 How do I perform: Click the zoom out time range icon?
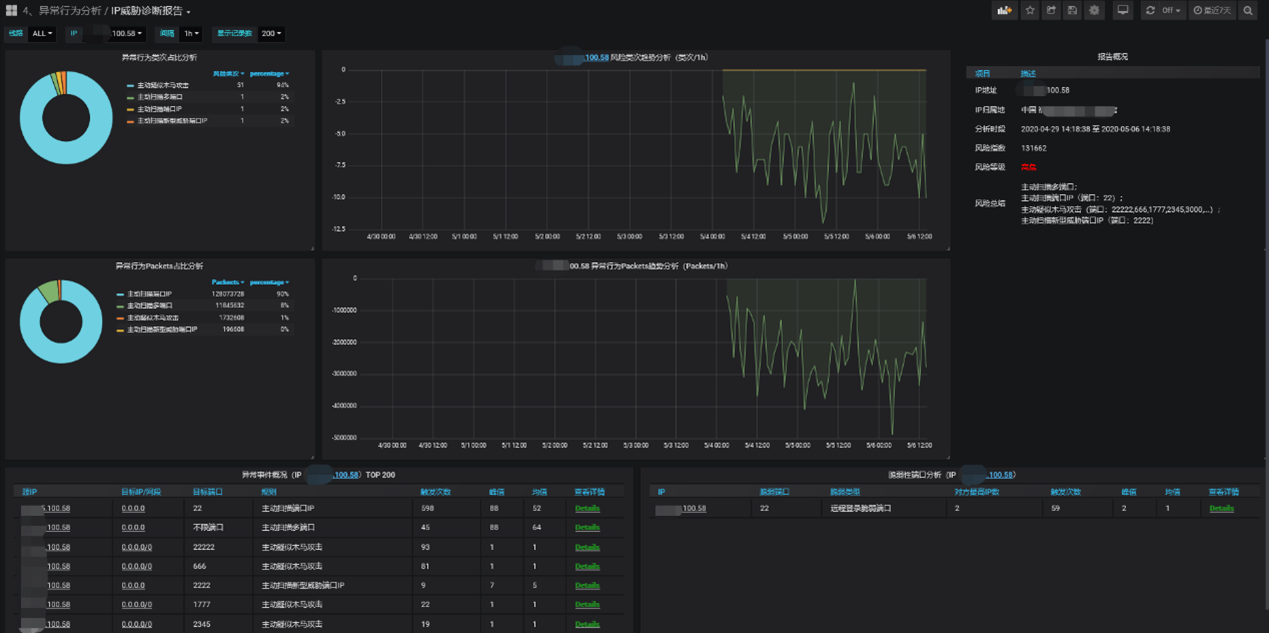point(1247,10)
